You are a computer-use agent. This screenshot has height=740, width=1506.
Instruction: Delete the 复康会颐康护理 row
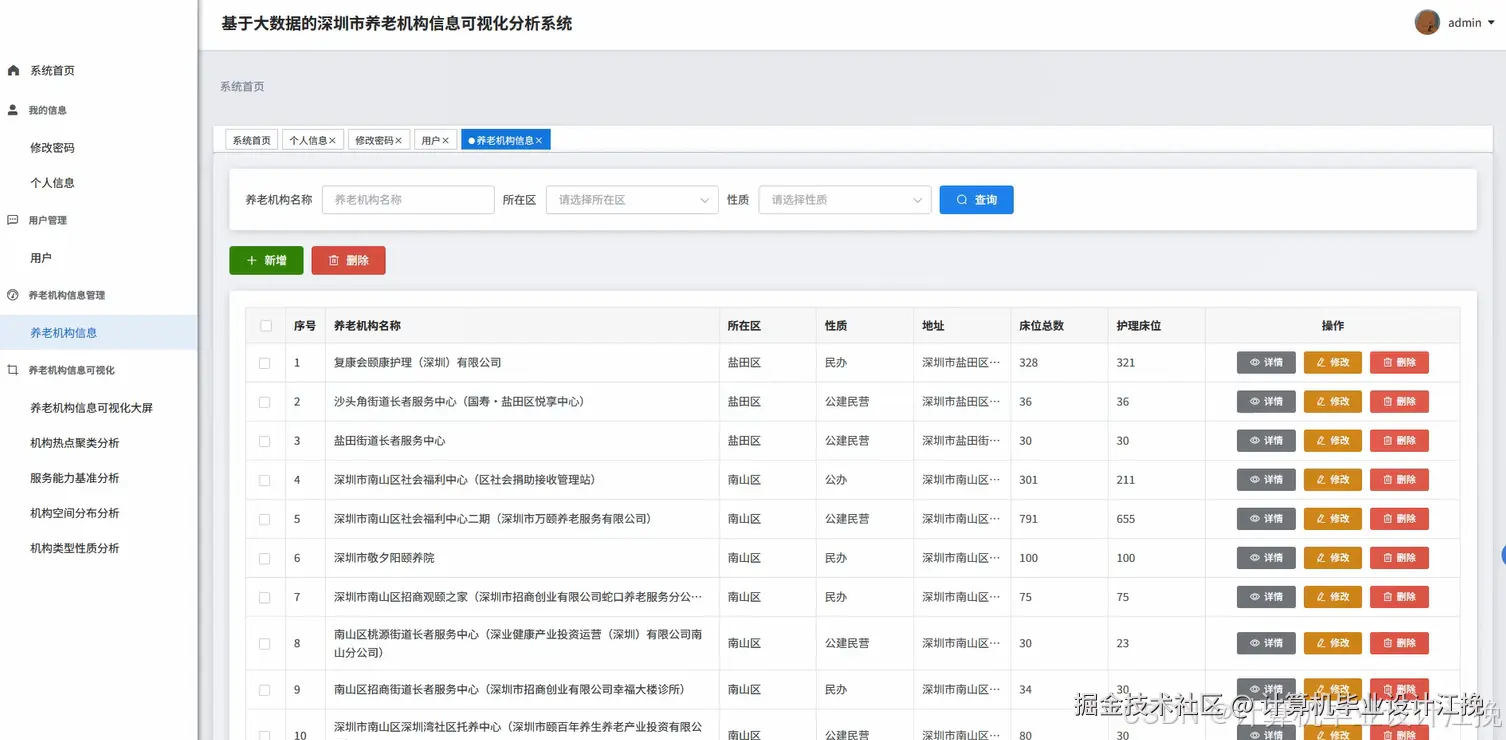[x=1399, y=363]
